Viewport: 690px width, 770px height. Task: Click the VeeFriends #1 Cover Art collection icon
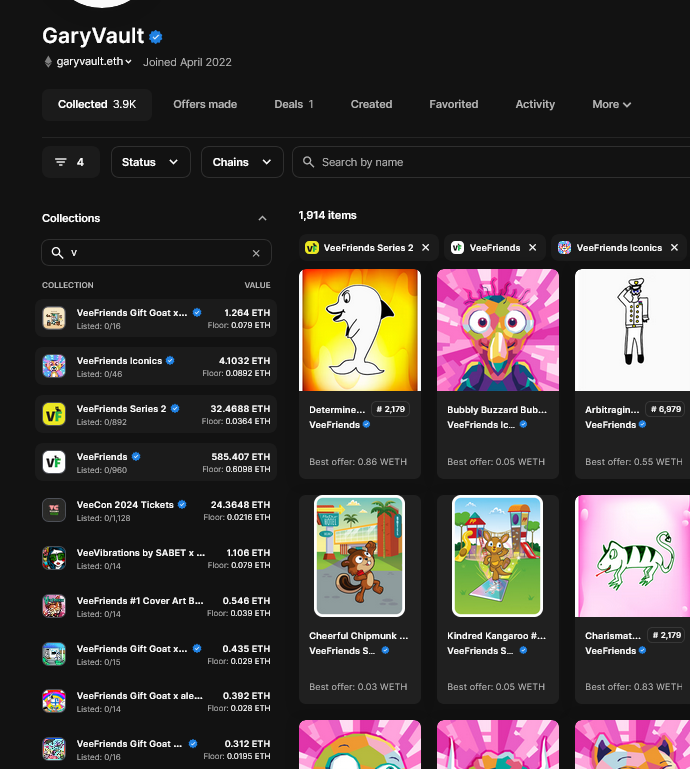(x=54, y=606)
